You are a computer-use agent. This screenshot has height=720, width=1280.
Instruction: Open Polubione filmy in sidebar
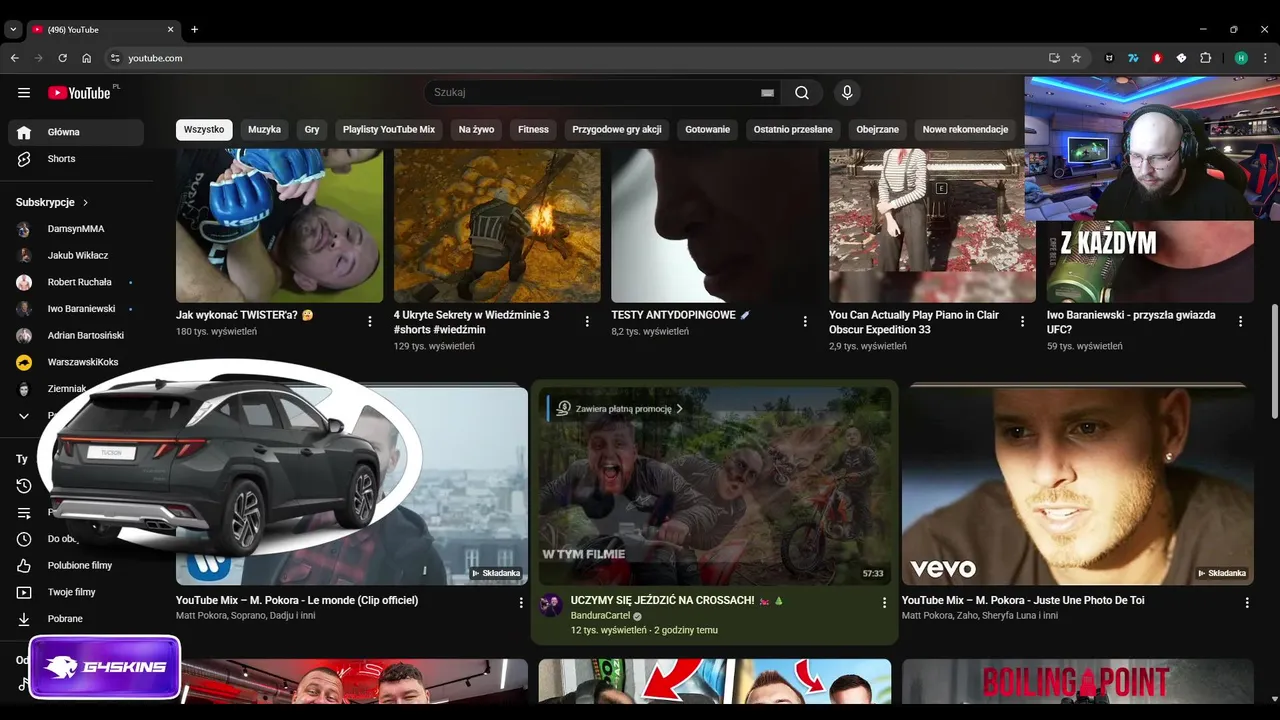[x=76, y=565]
